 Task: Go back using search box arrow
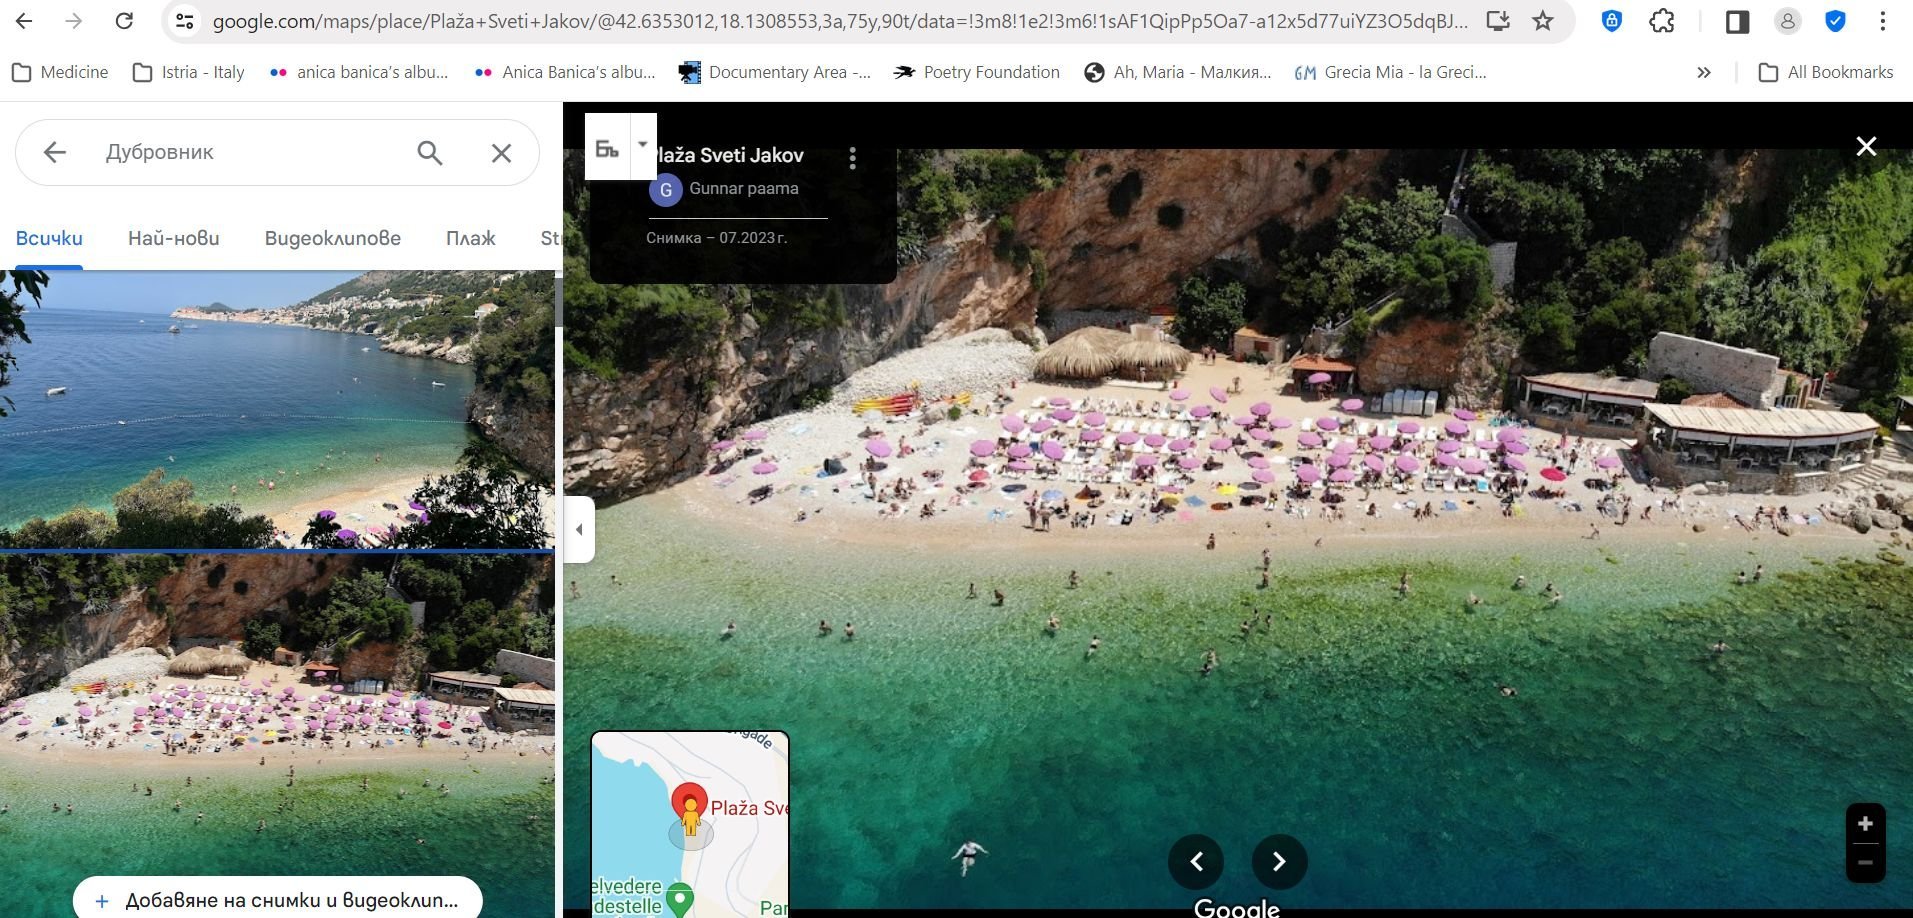(55, 152)
